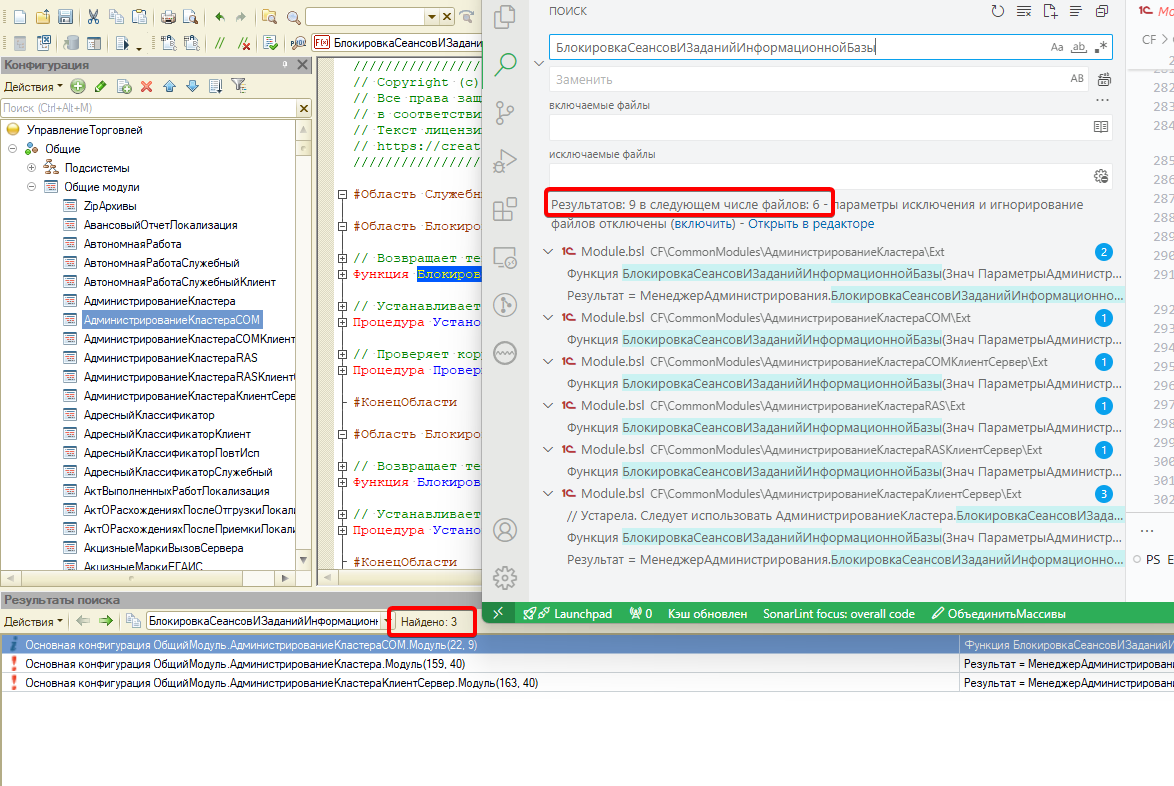Collapse the АдминистрированиеКластераCOM\Ext Module.bsl result group
Viewport: 1174px width, 786px height.
click(548, 318)
